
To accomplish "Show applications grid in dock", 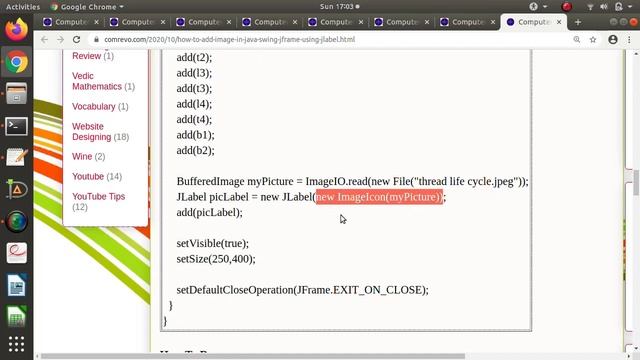I will pos(16,344).
